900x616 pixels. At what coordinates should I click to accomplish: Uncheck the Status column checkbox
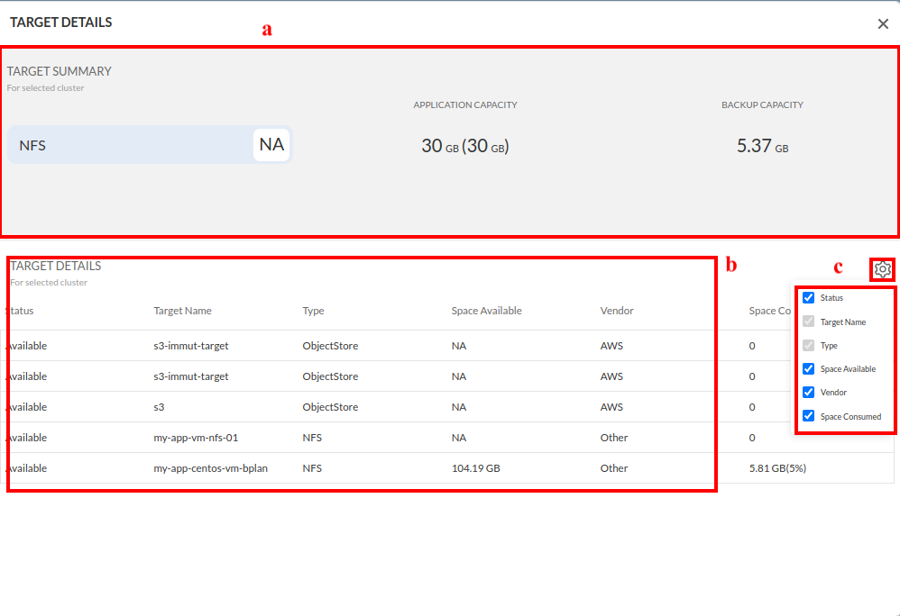[x=809, y=298]
